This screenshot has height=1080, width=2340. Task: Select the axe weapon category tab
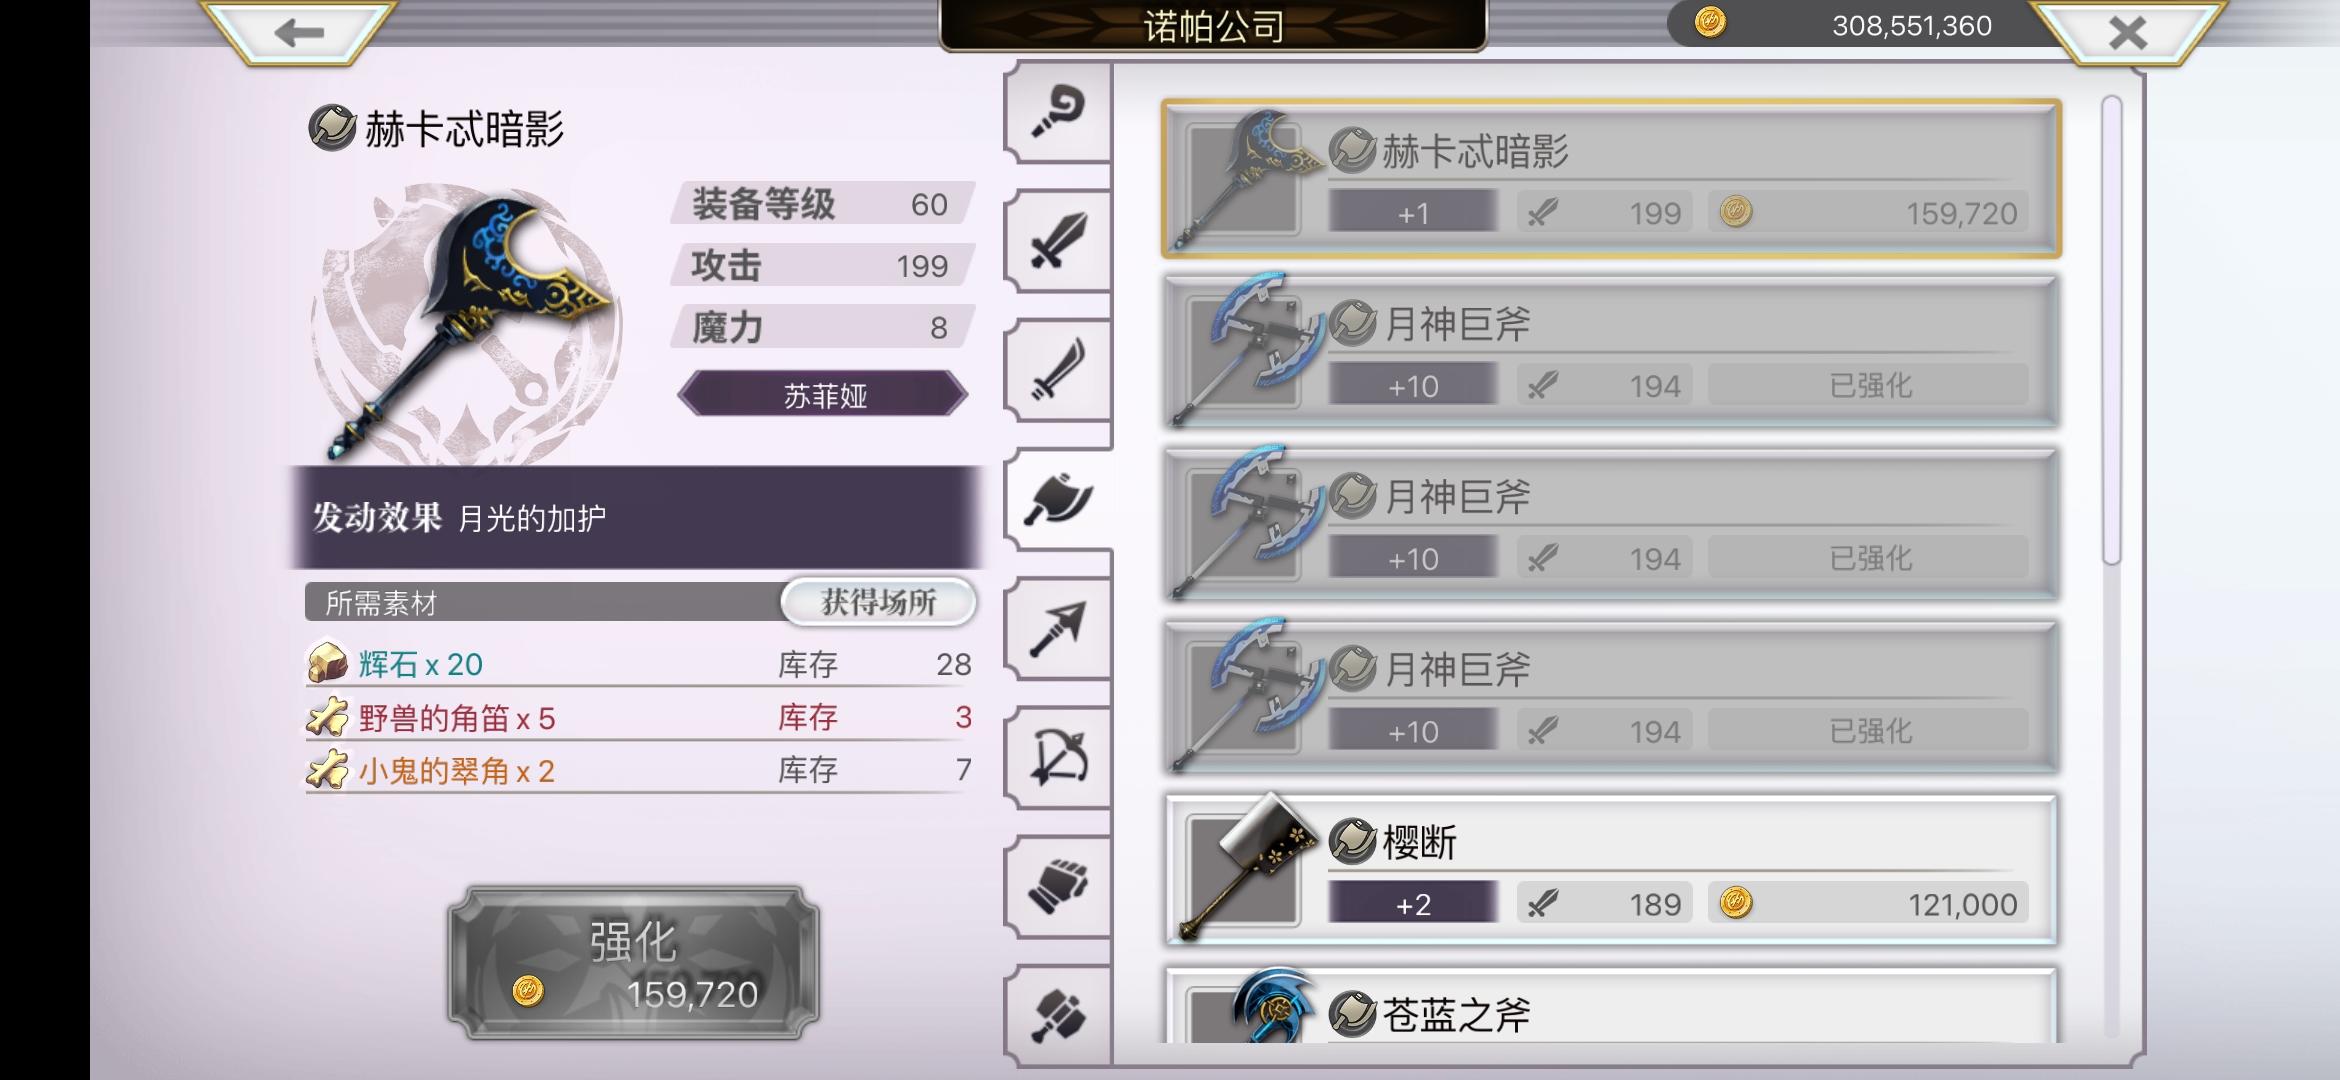click(1058, 499)
